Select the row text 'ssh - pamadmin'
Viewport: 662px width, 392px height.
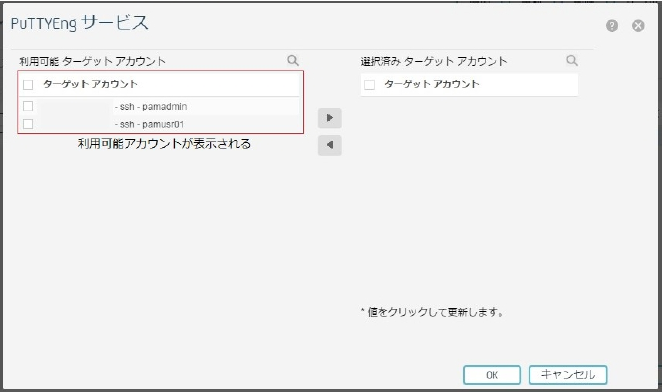[x=151, y=107]
